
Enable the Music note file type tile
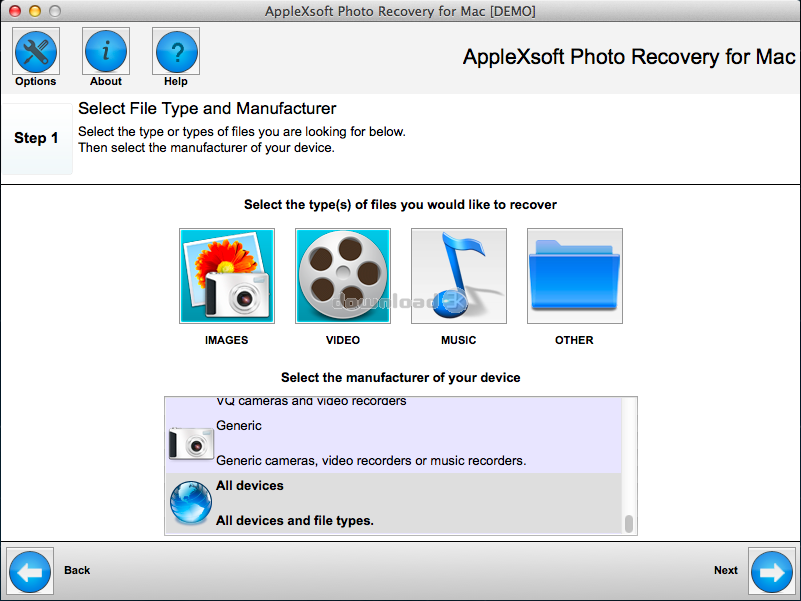[459, 276]
